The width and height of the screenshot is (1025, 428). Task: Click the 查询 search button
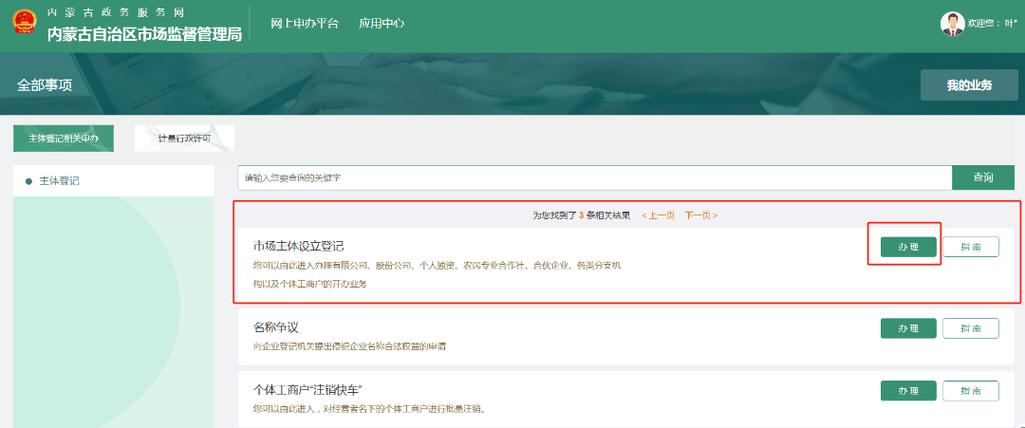point(983,177)
